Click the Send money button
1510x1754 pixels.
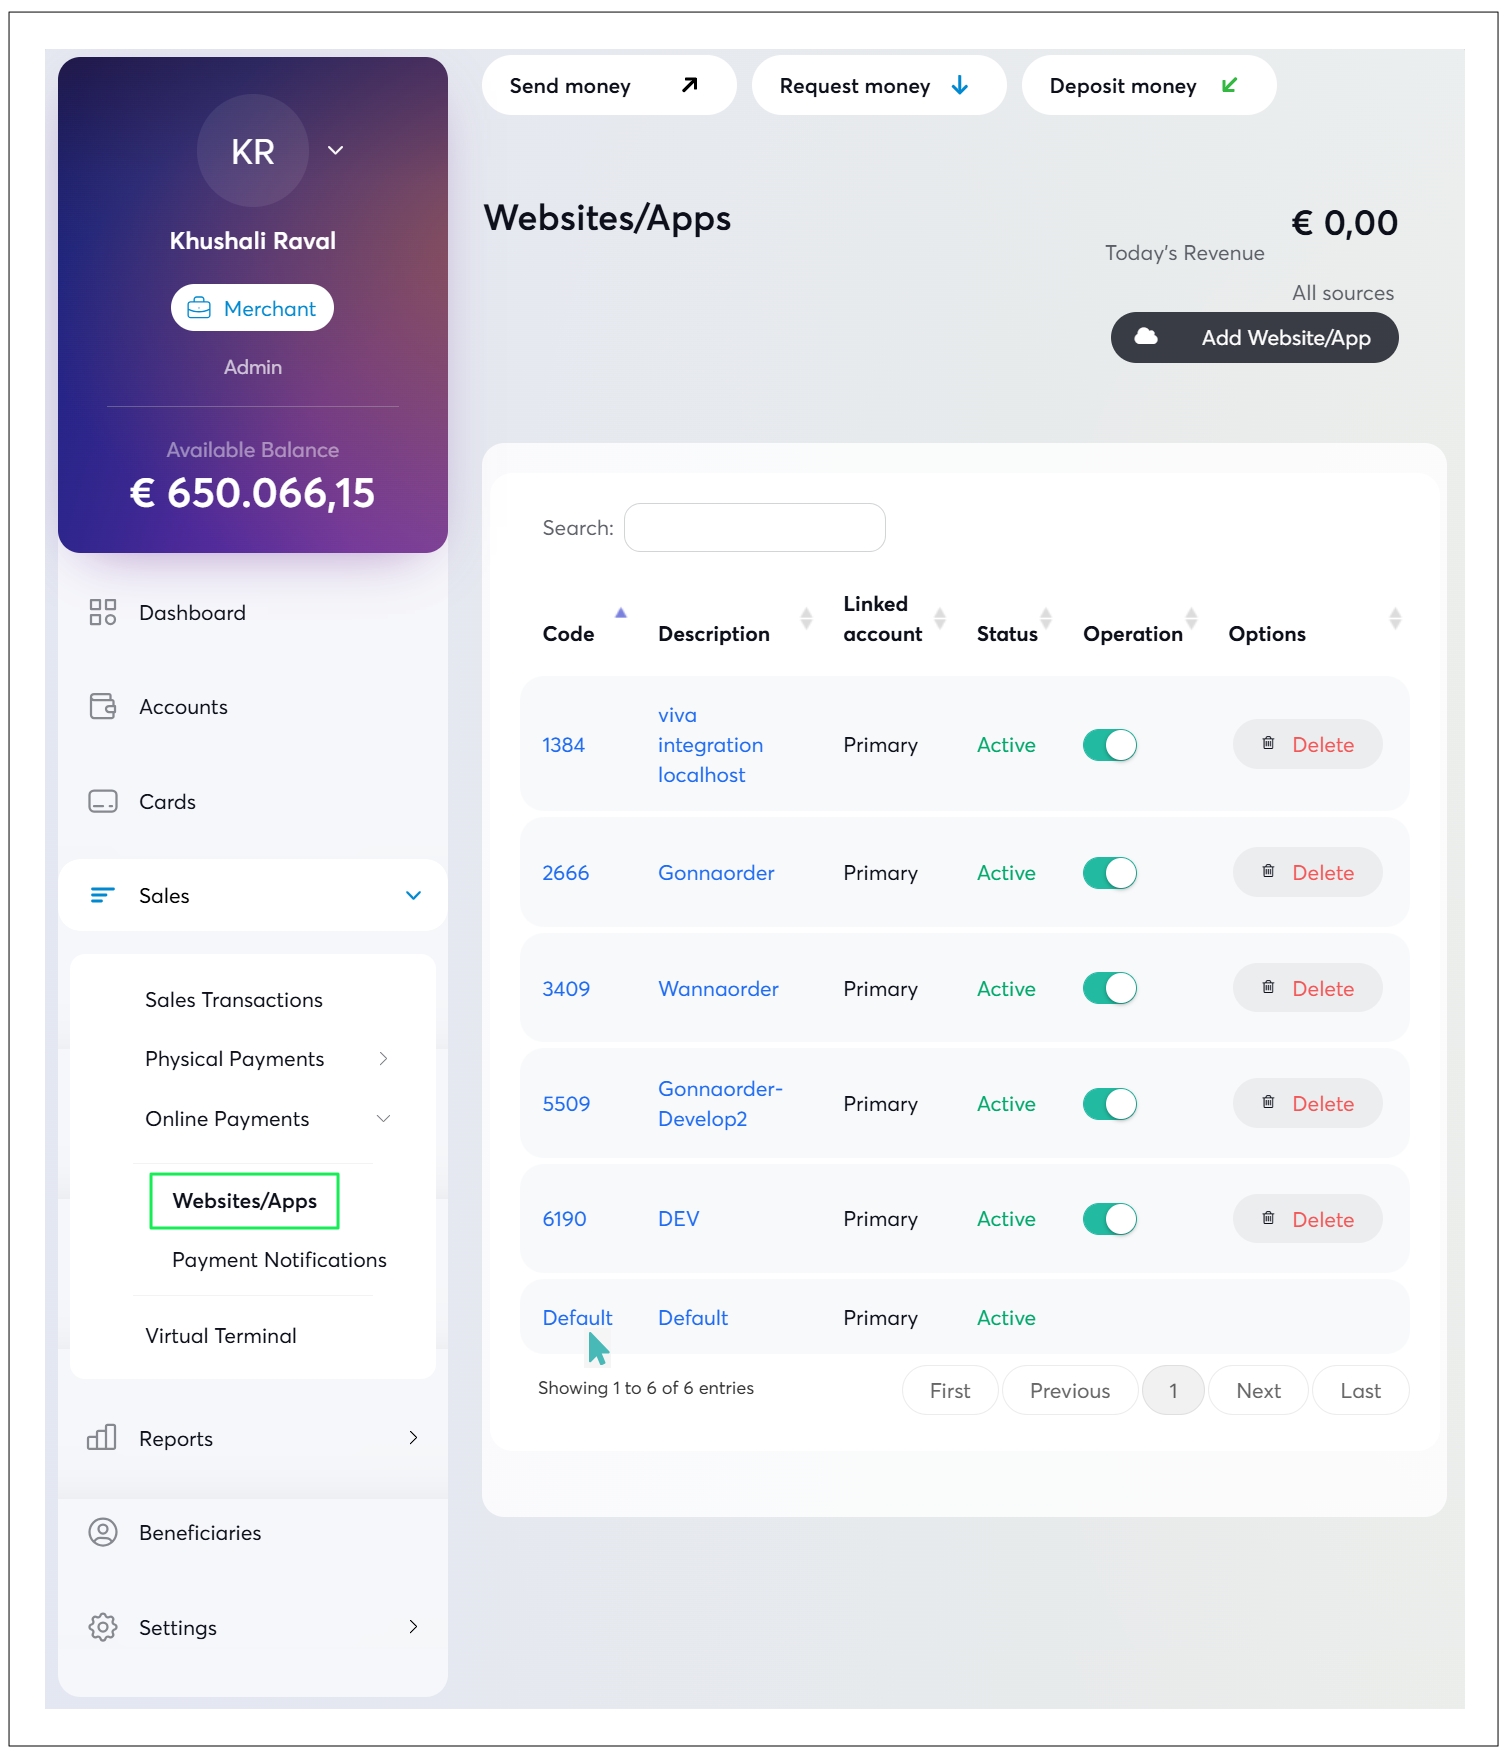coord(609,85)
